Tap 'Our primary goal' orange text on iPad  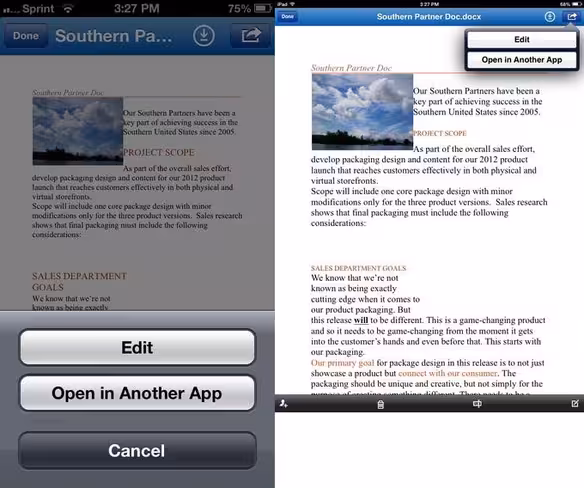click(x=342, y=363)
